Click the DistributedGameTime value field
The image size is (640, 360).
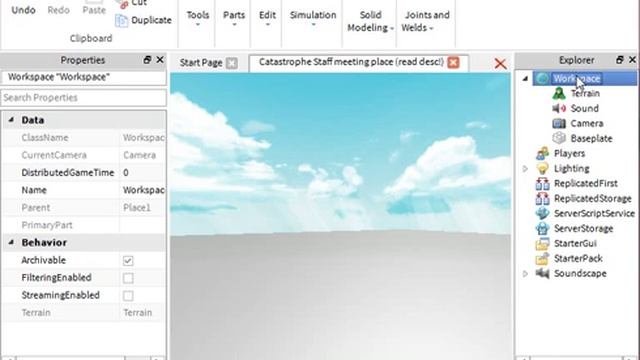tap(143, 173)
